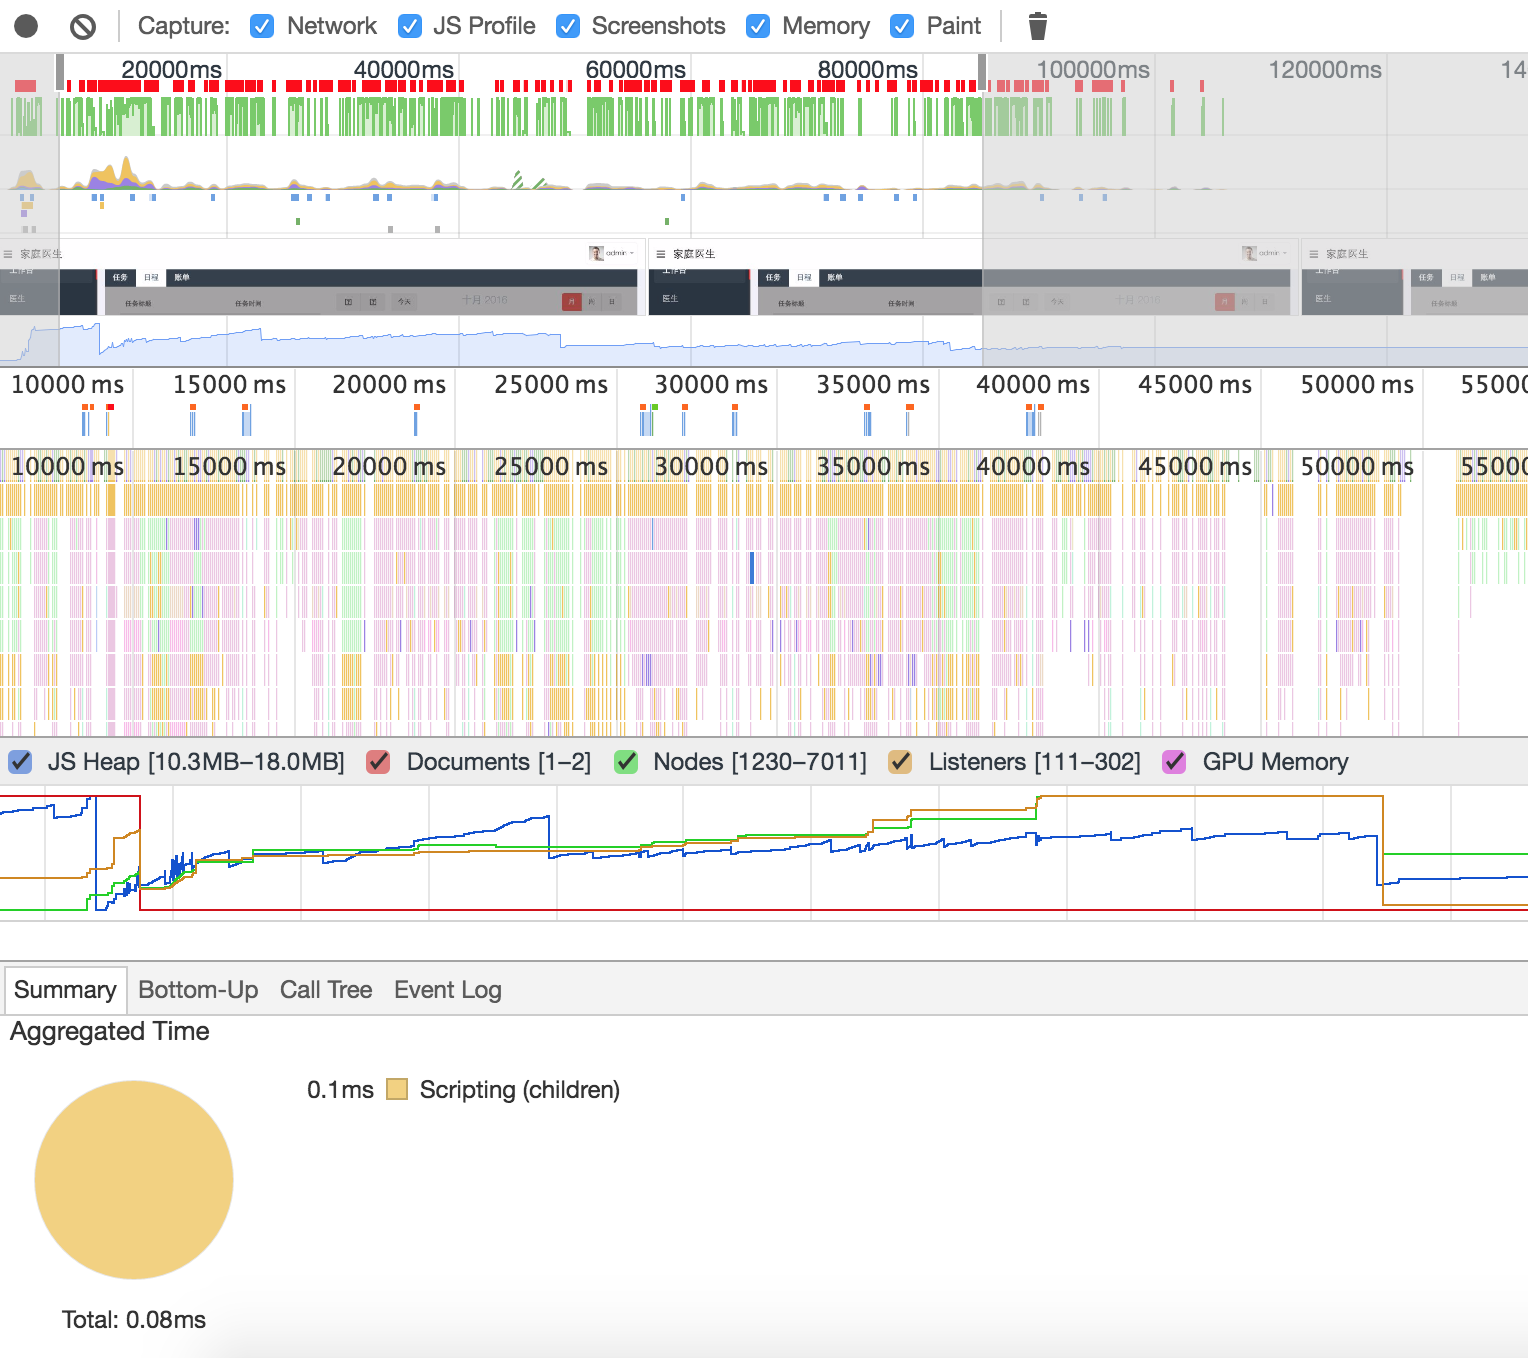Toggle the Documents counter checkbox
1528x1358 pixels.
coord(378,762)
